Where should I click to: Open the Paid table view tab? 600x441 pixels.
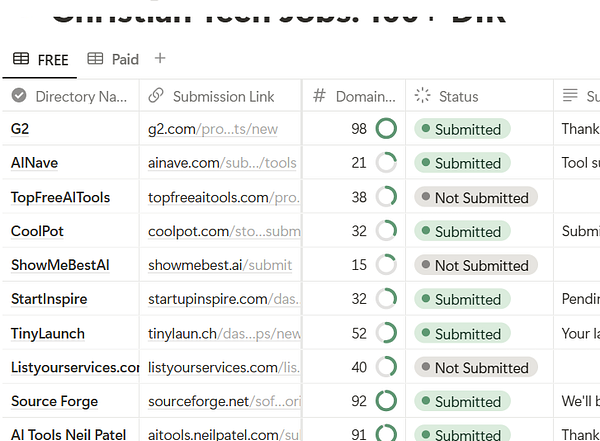point(113,59)
